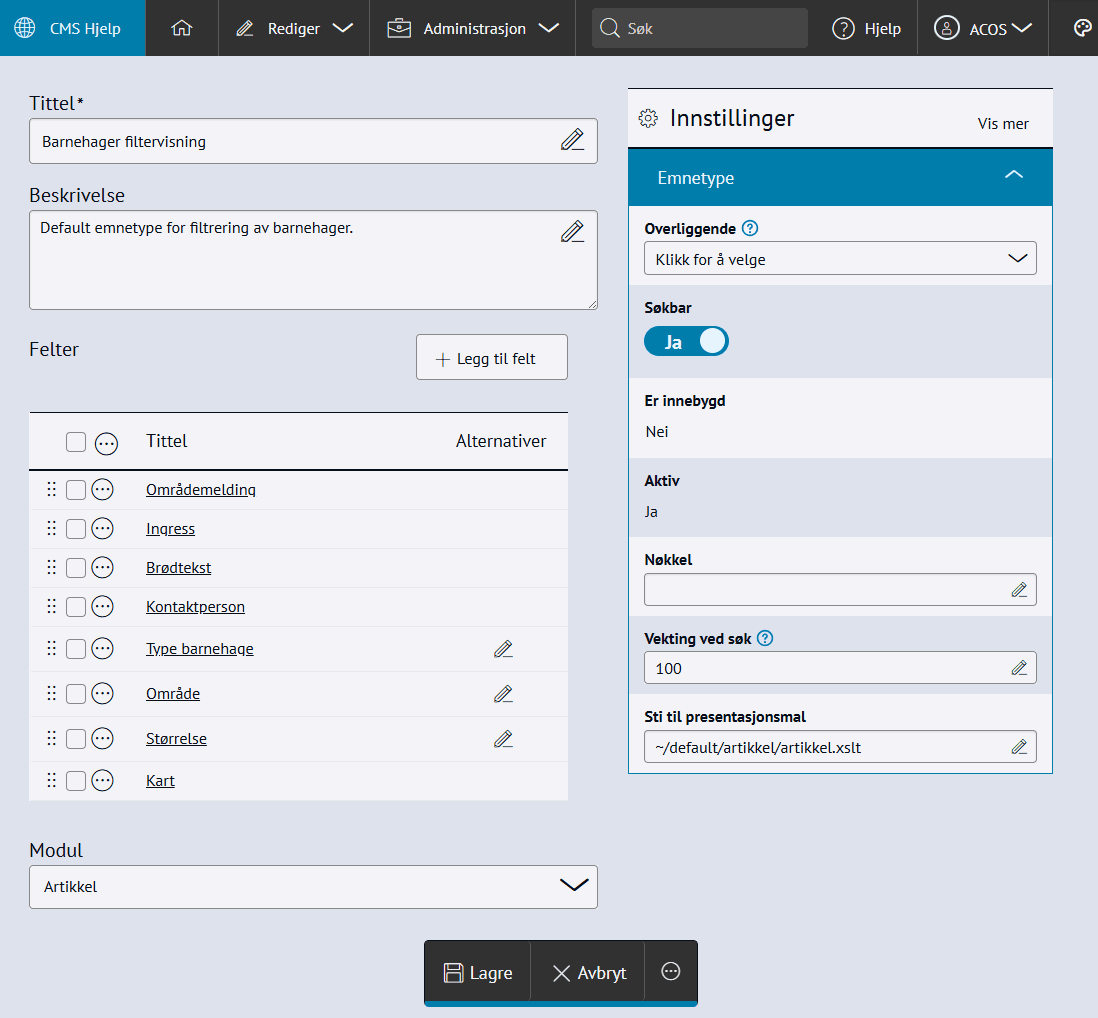Save changes with the Lagre button
This screenshot has width=1098, height=1018.
click(478, 973)
